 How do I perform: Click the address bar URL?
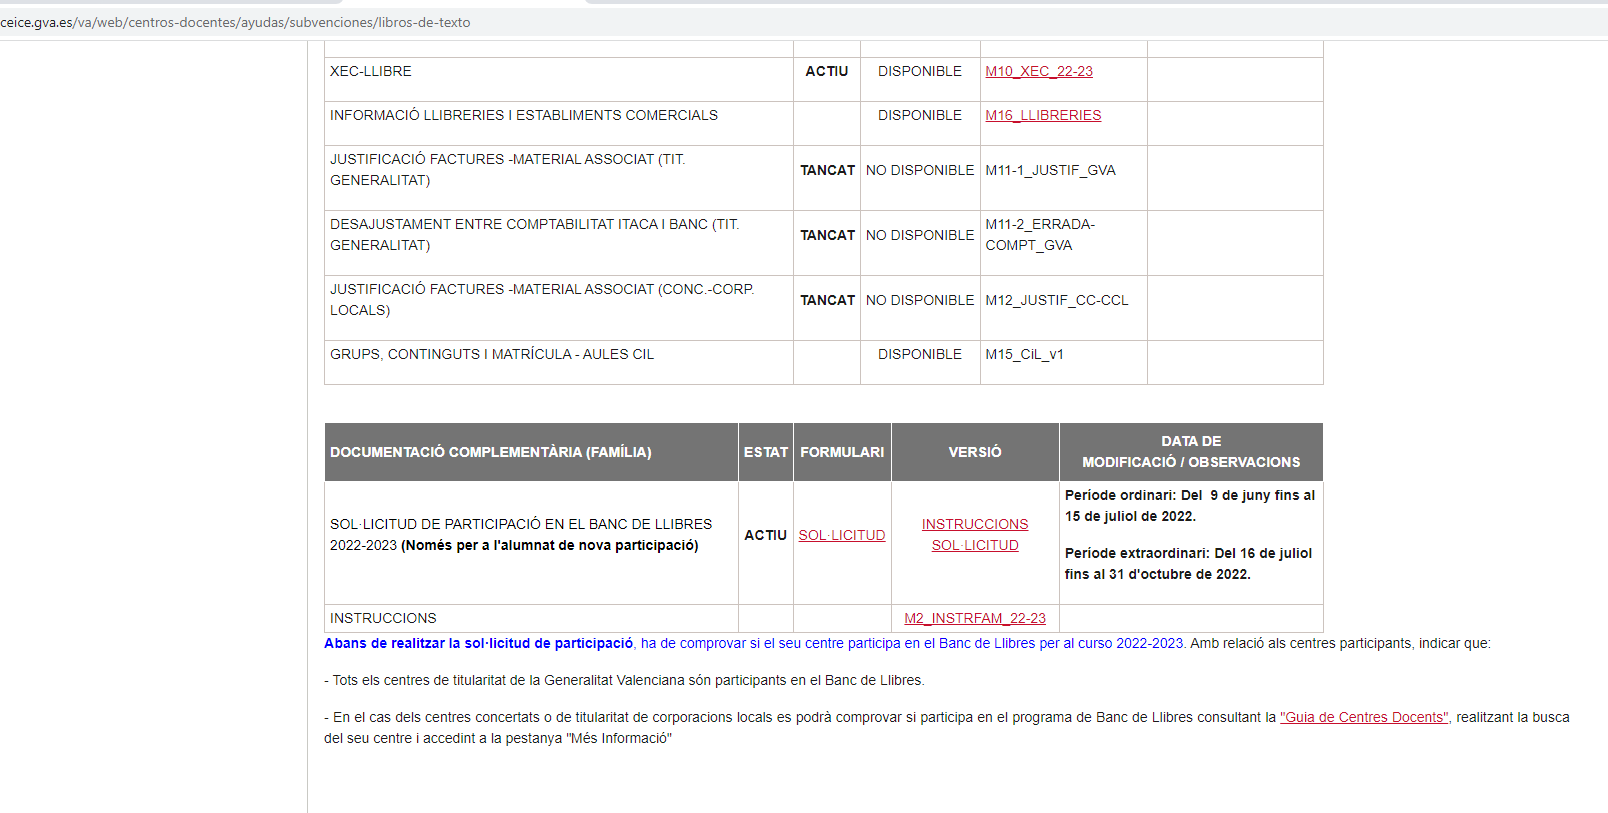pos(235,22)
